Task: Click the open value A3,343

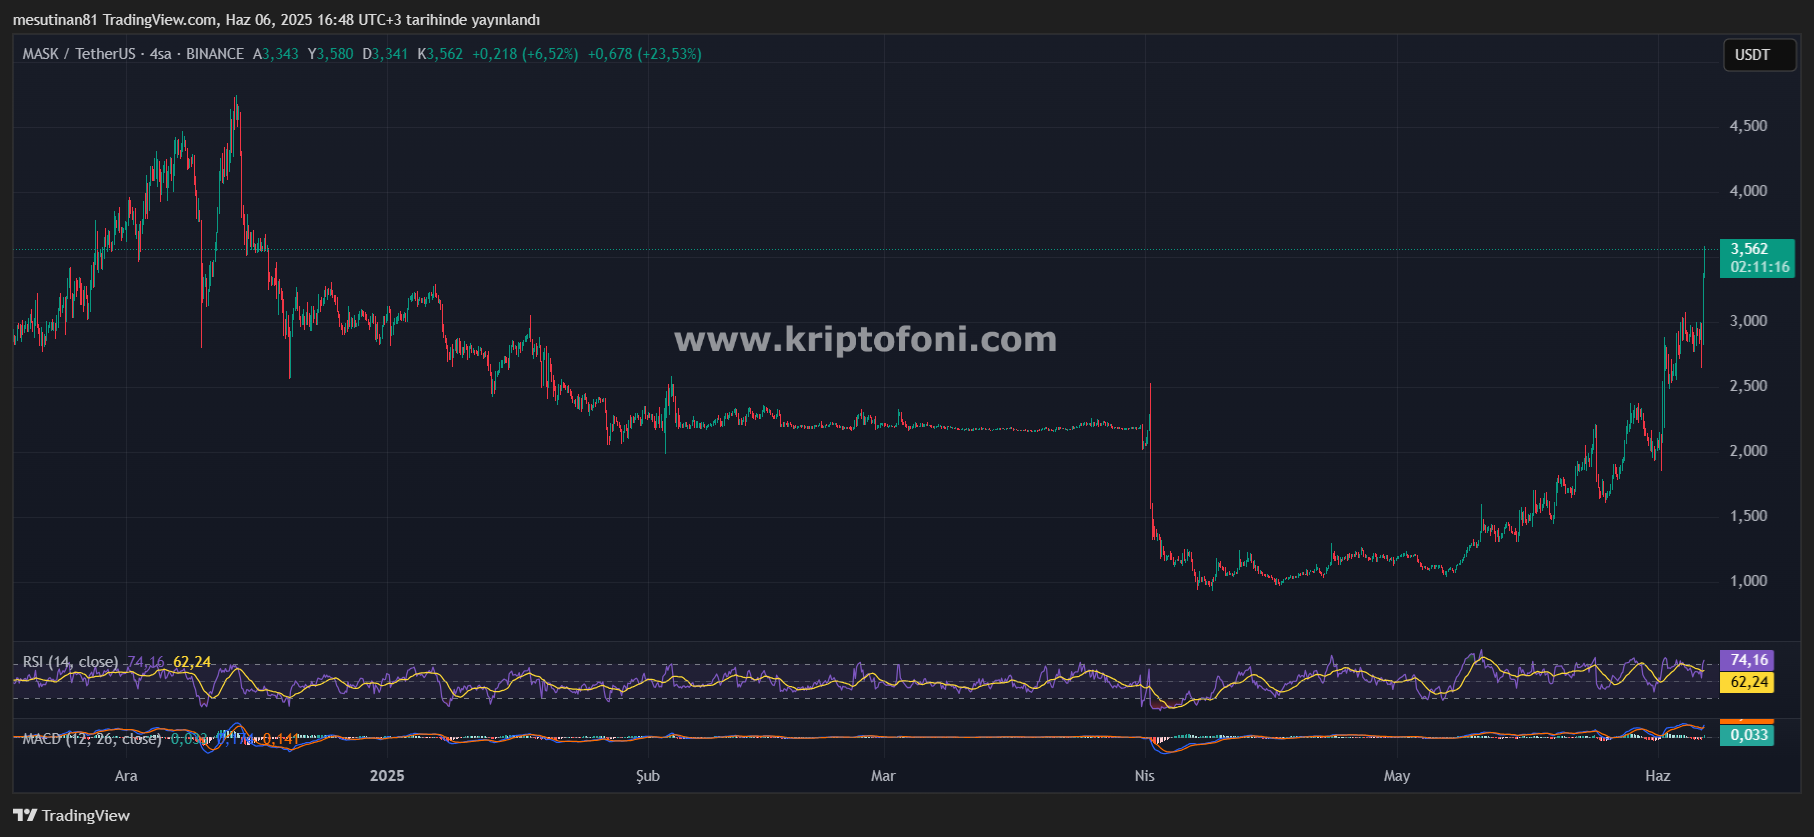Action: [x=276, y=54]
